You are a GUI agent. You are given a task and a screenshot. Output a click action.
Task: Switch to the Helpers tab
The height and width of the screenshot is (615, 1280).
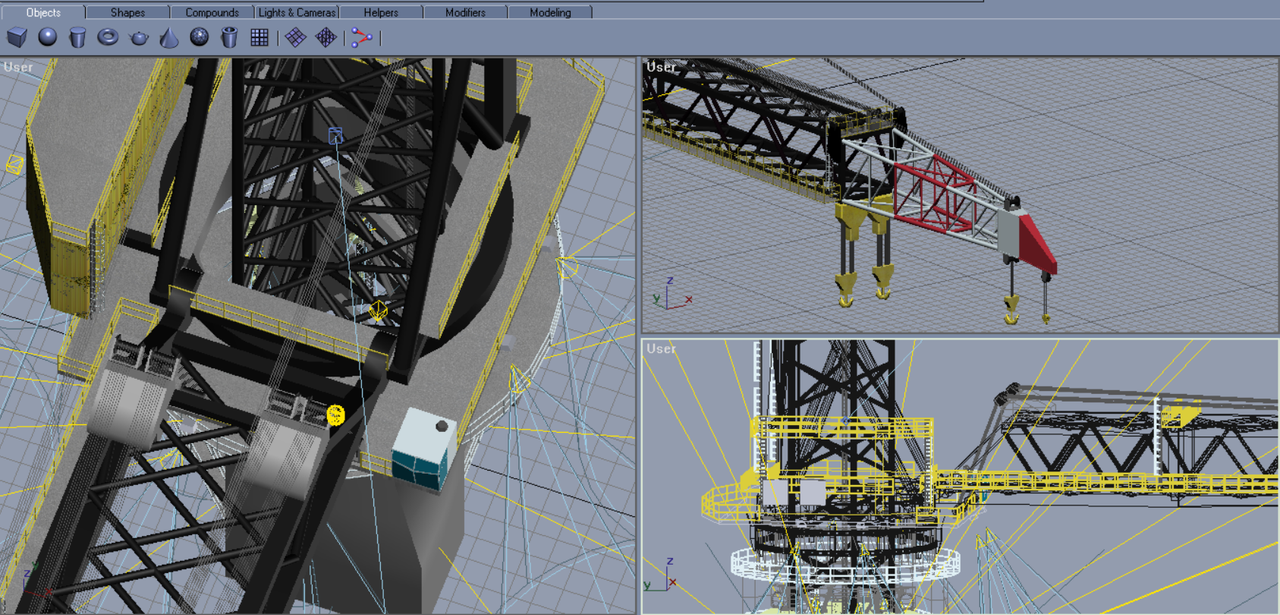381,12
